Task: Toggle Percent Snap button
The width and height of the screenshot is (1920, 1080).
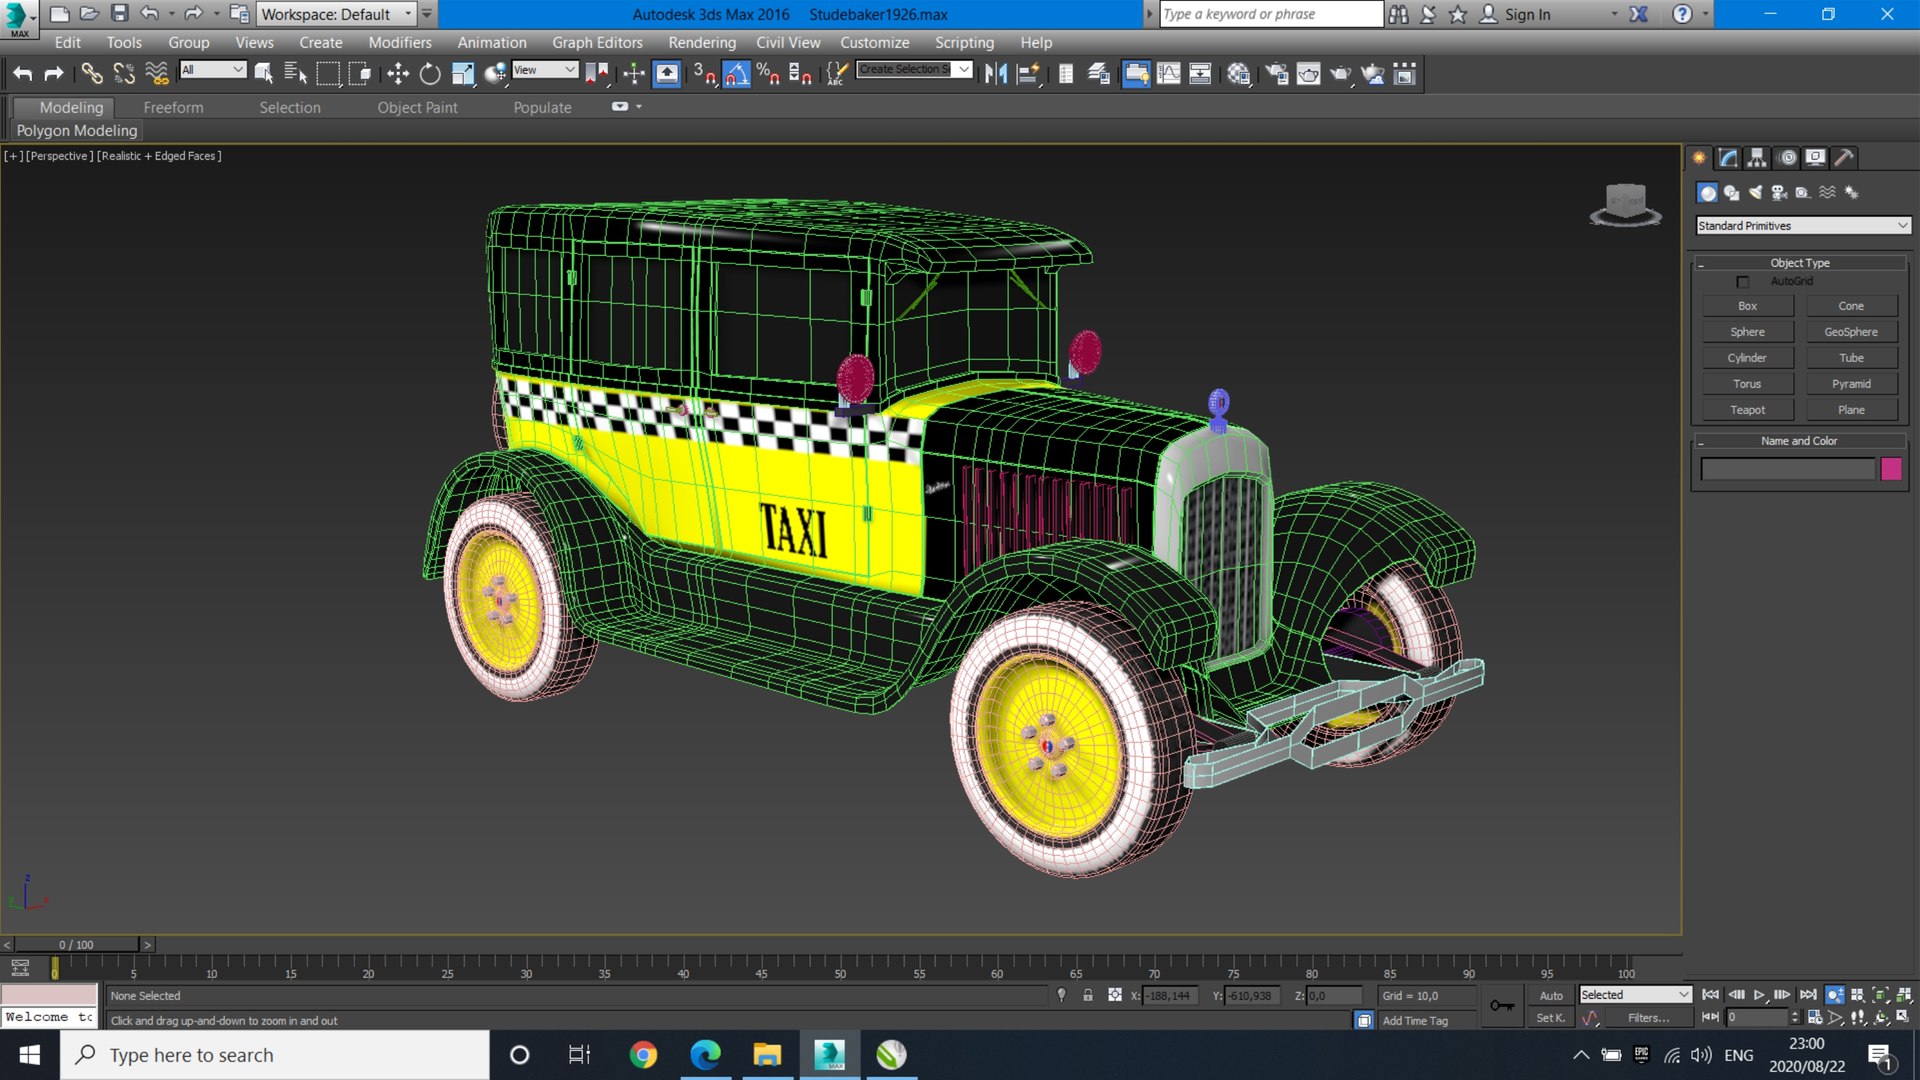Action: tap(768, 73)
